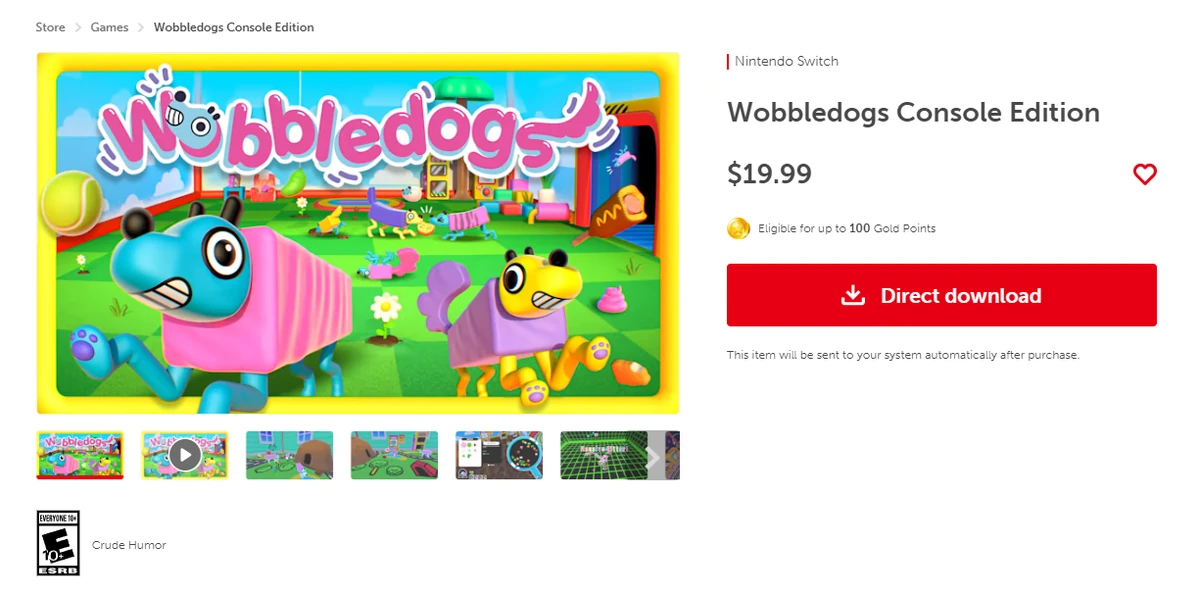Viewport: 1200px width, 595px height.
Task: Toggle the wishlist heart icon
Action: point(1145,174)
